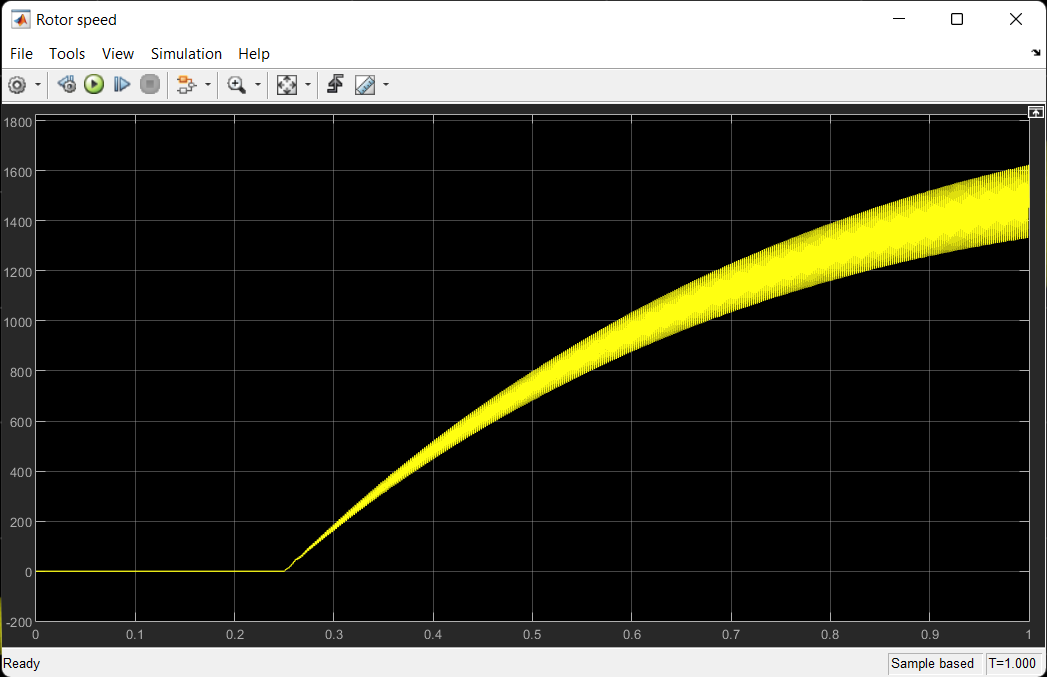Highlight the Simulink block icon

coord(186,85)
